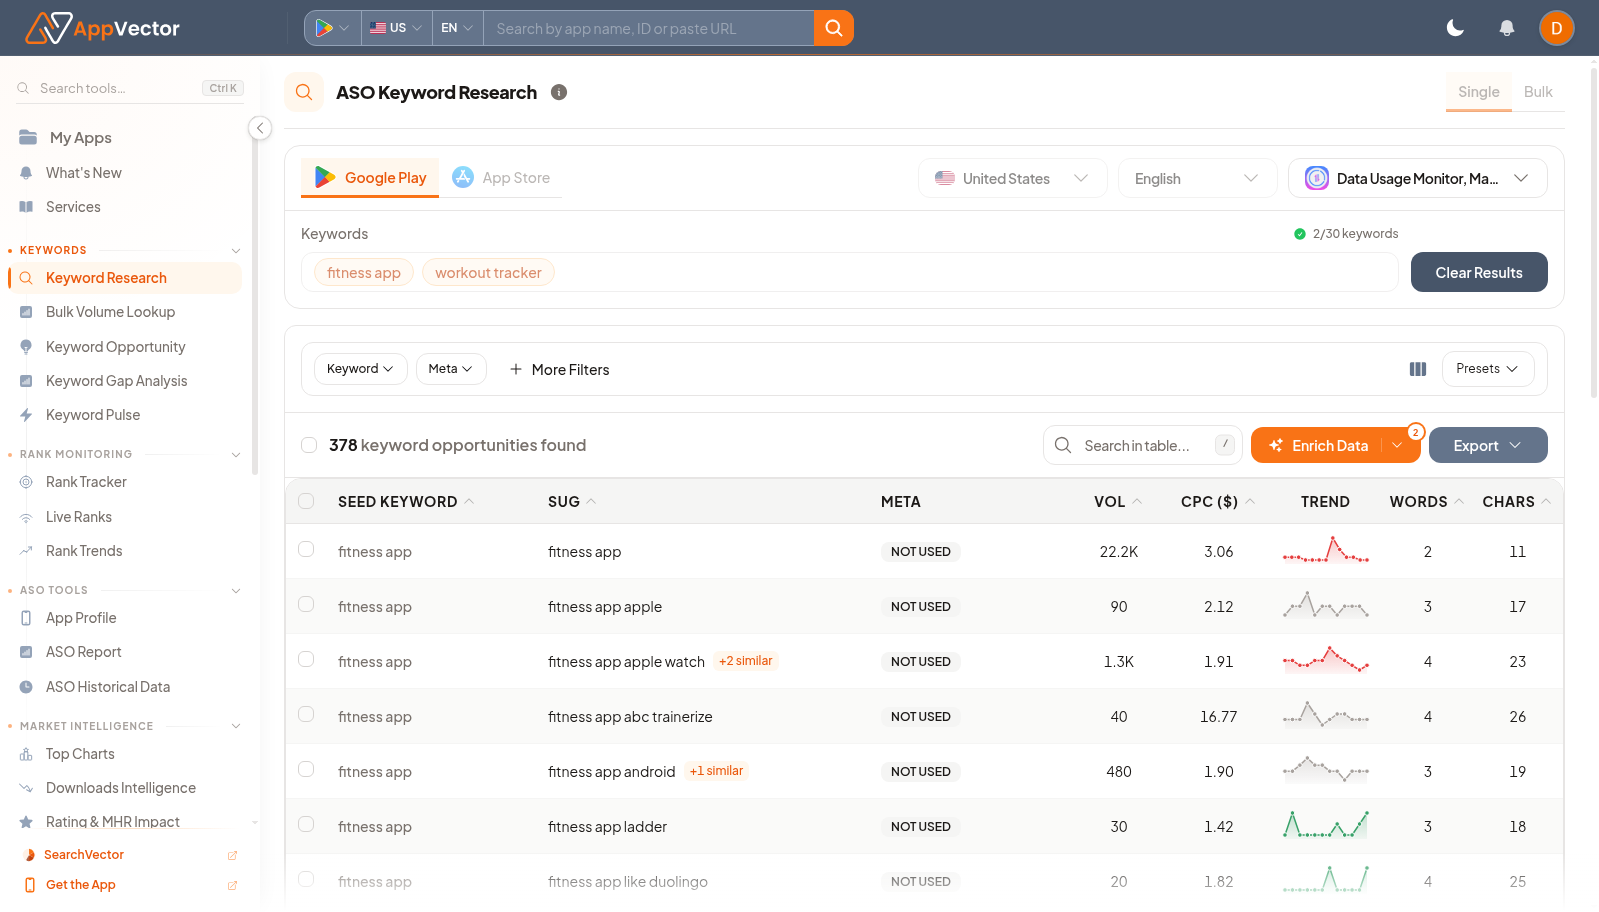The height and width of the screenshot is (912, 1599).
Task: Open EN language dropdown in top bar
Action: point(457,28)
